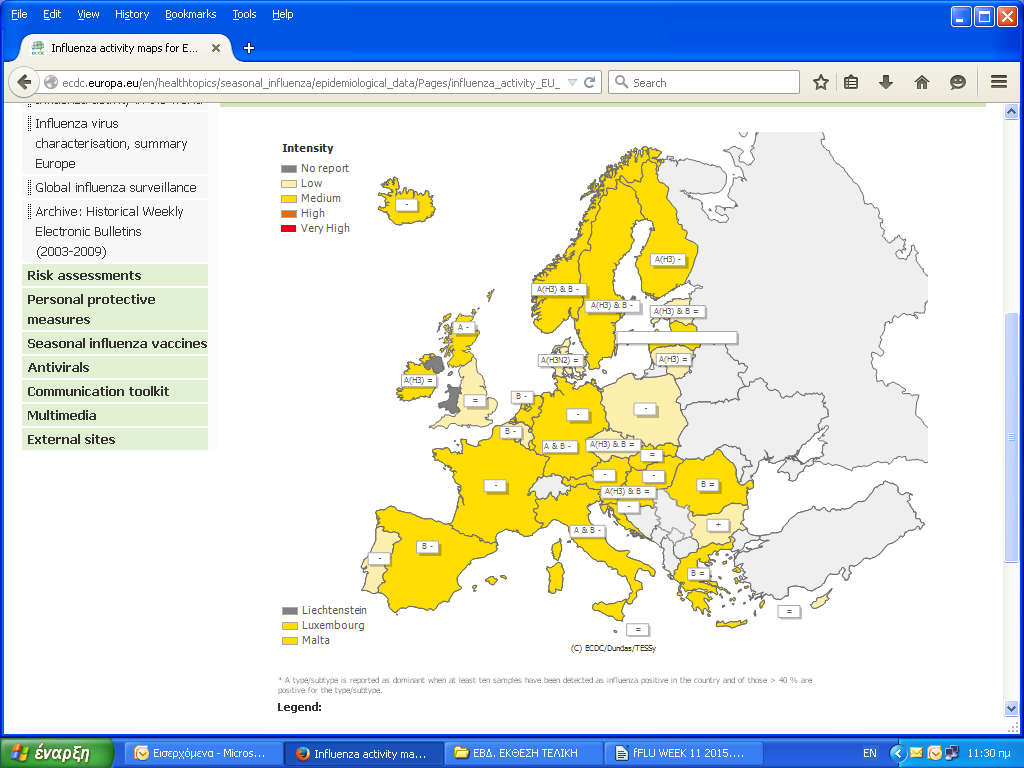This screenshot has height=768, width=1024.
Task: Click the B = label on Greece
Action: (697, 573)
